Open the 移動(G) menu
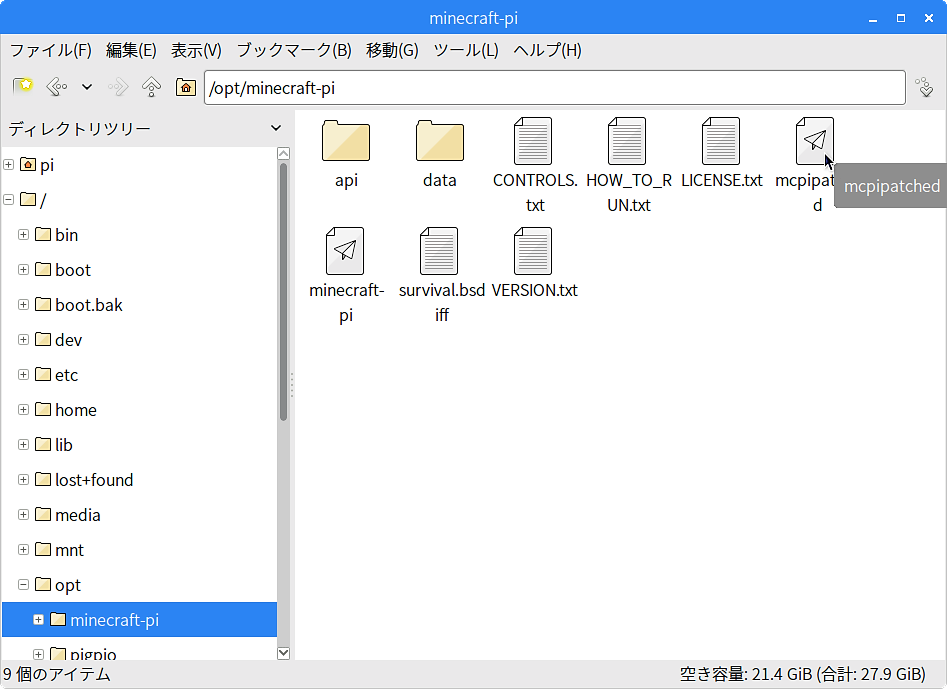The width and height of the screenshot is (947, 689). [392, 50]
